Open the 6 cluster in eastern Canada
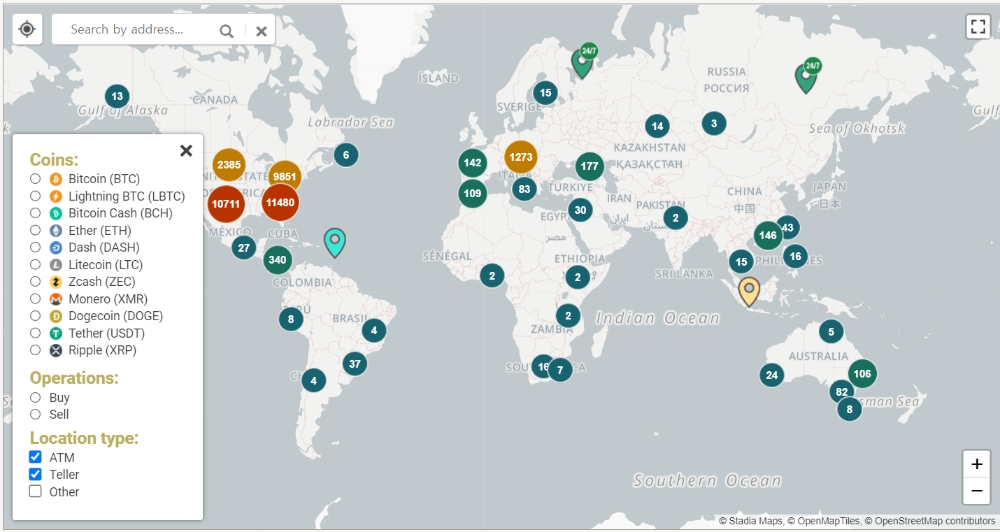The width and height of the screenshot is (1000, 532). tap(346, 154)
